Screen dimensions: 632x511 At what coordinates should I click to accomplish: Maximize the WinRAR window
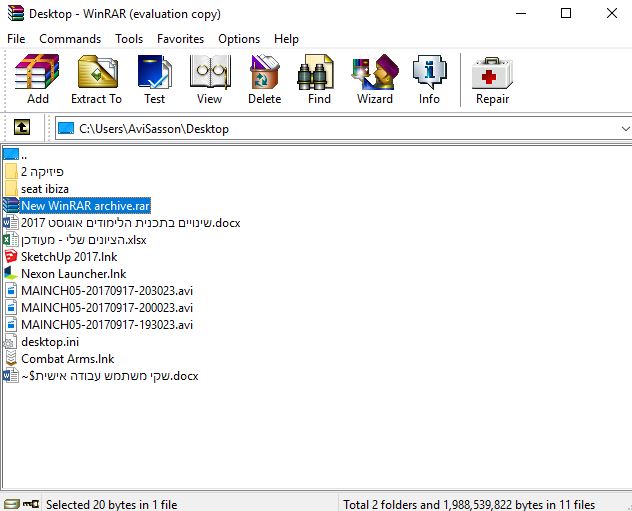click(x=566, y=13)
